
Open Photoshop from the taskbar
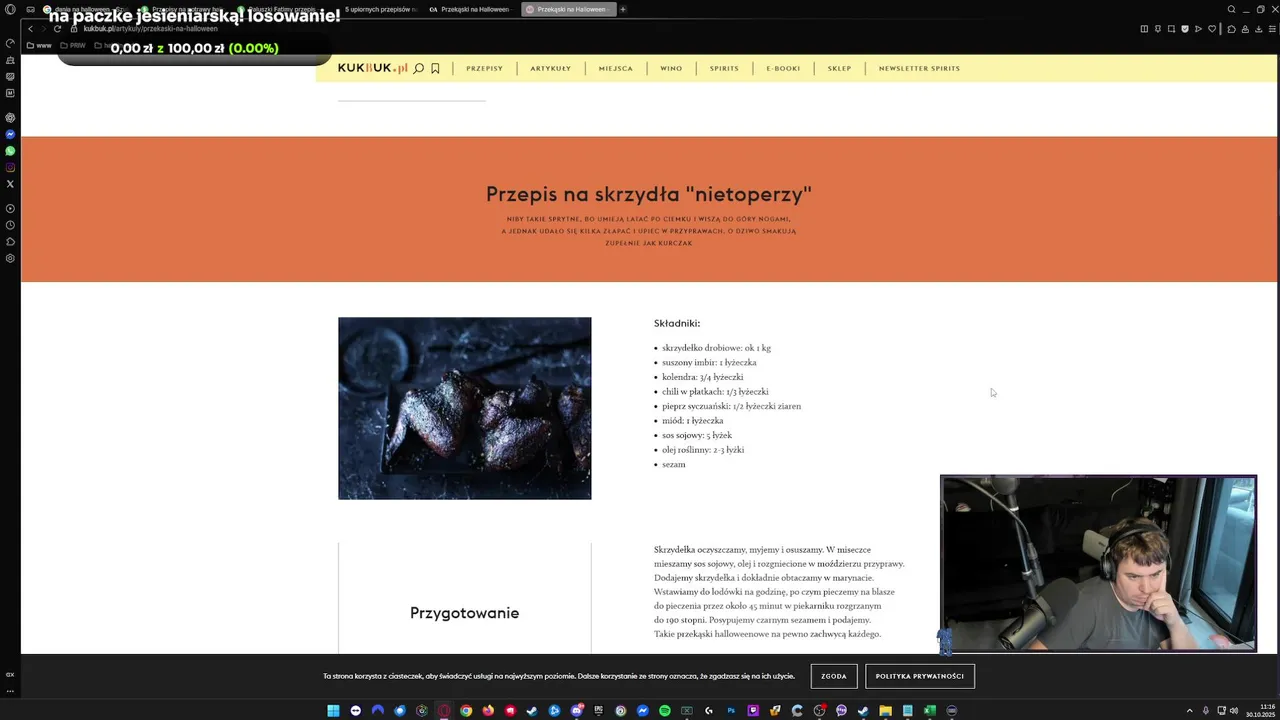coord(731,710)
